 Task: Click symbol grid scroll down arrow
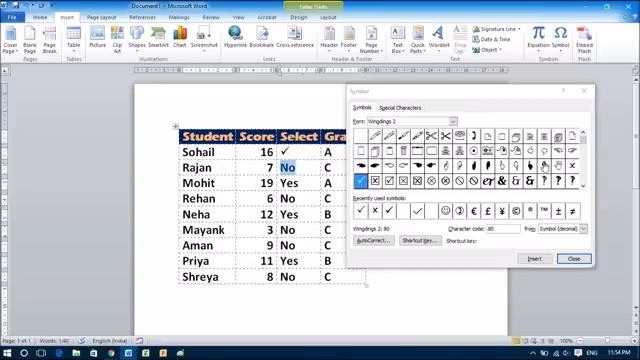[583, 186]
